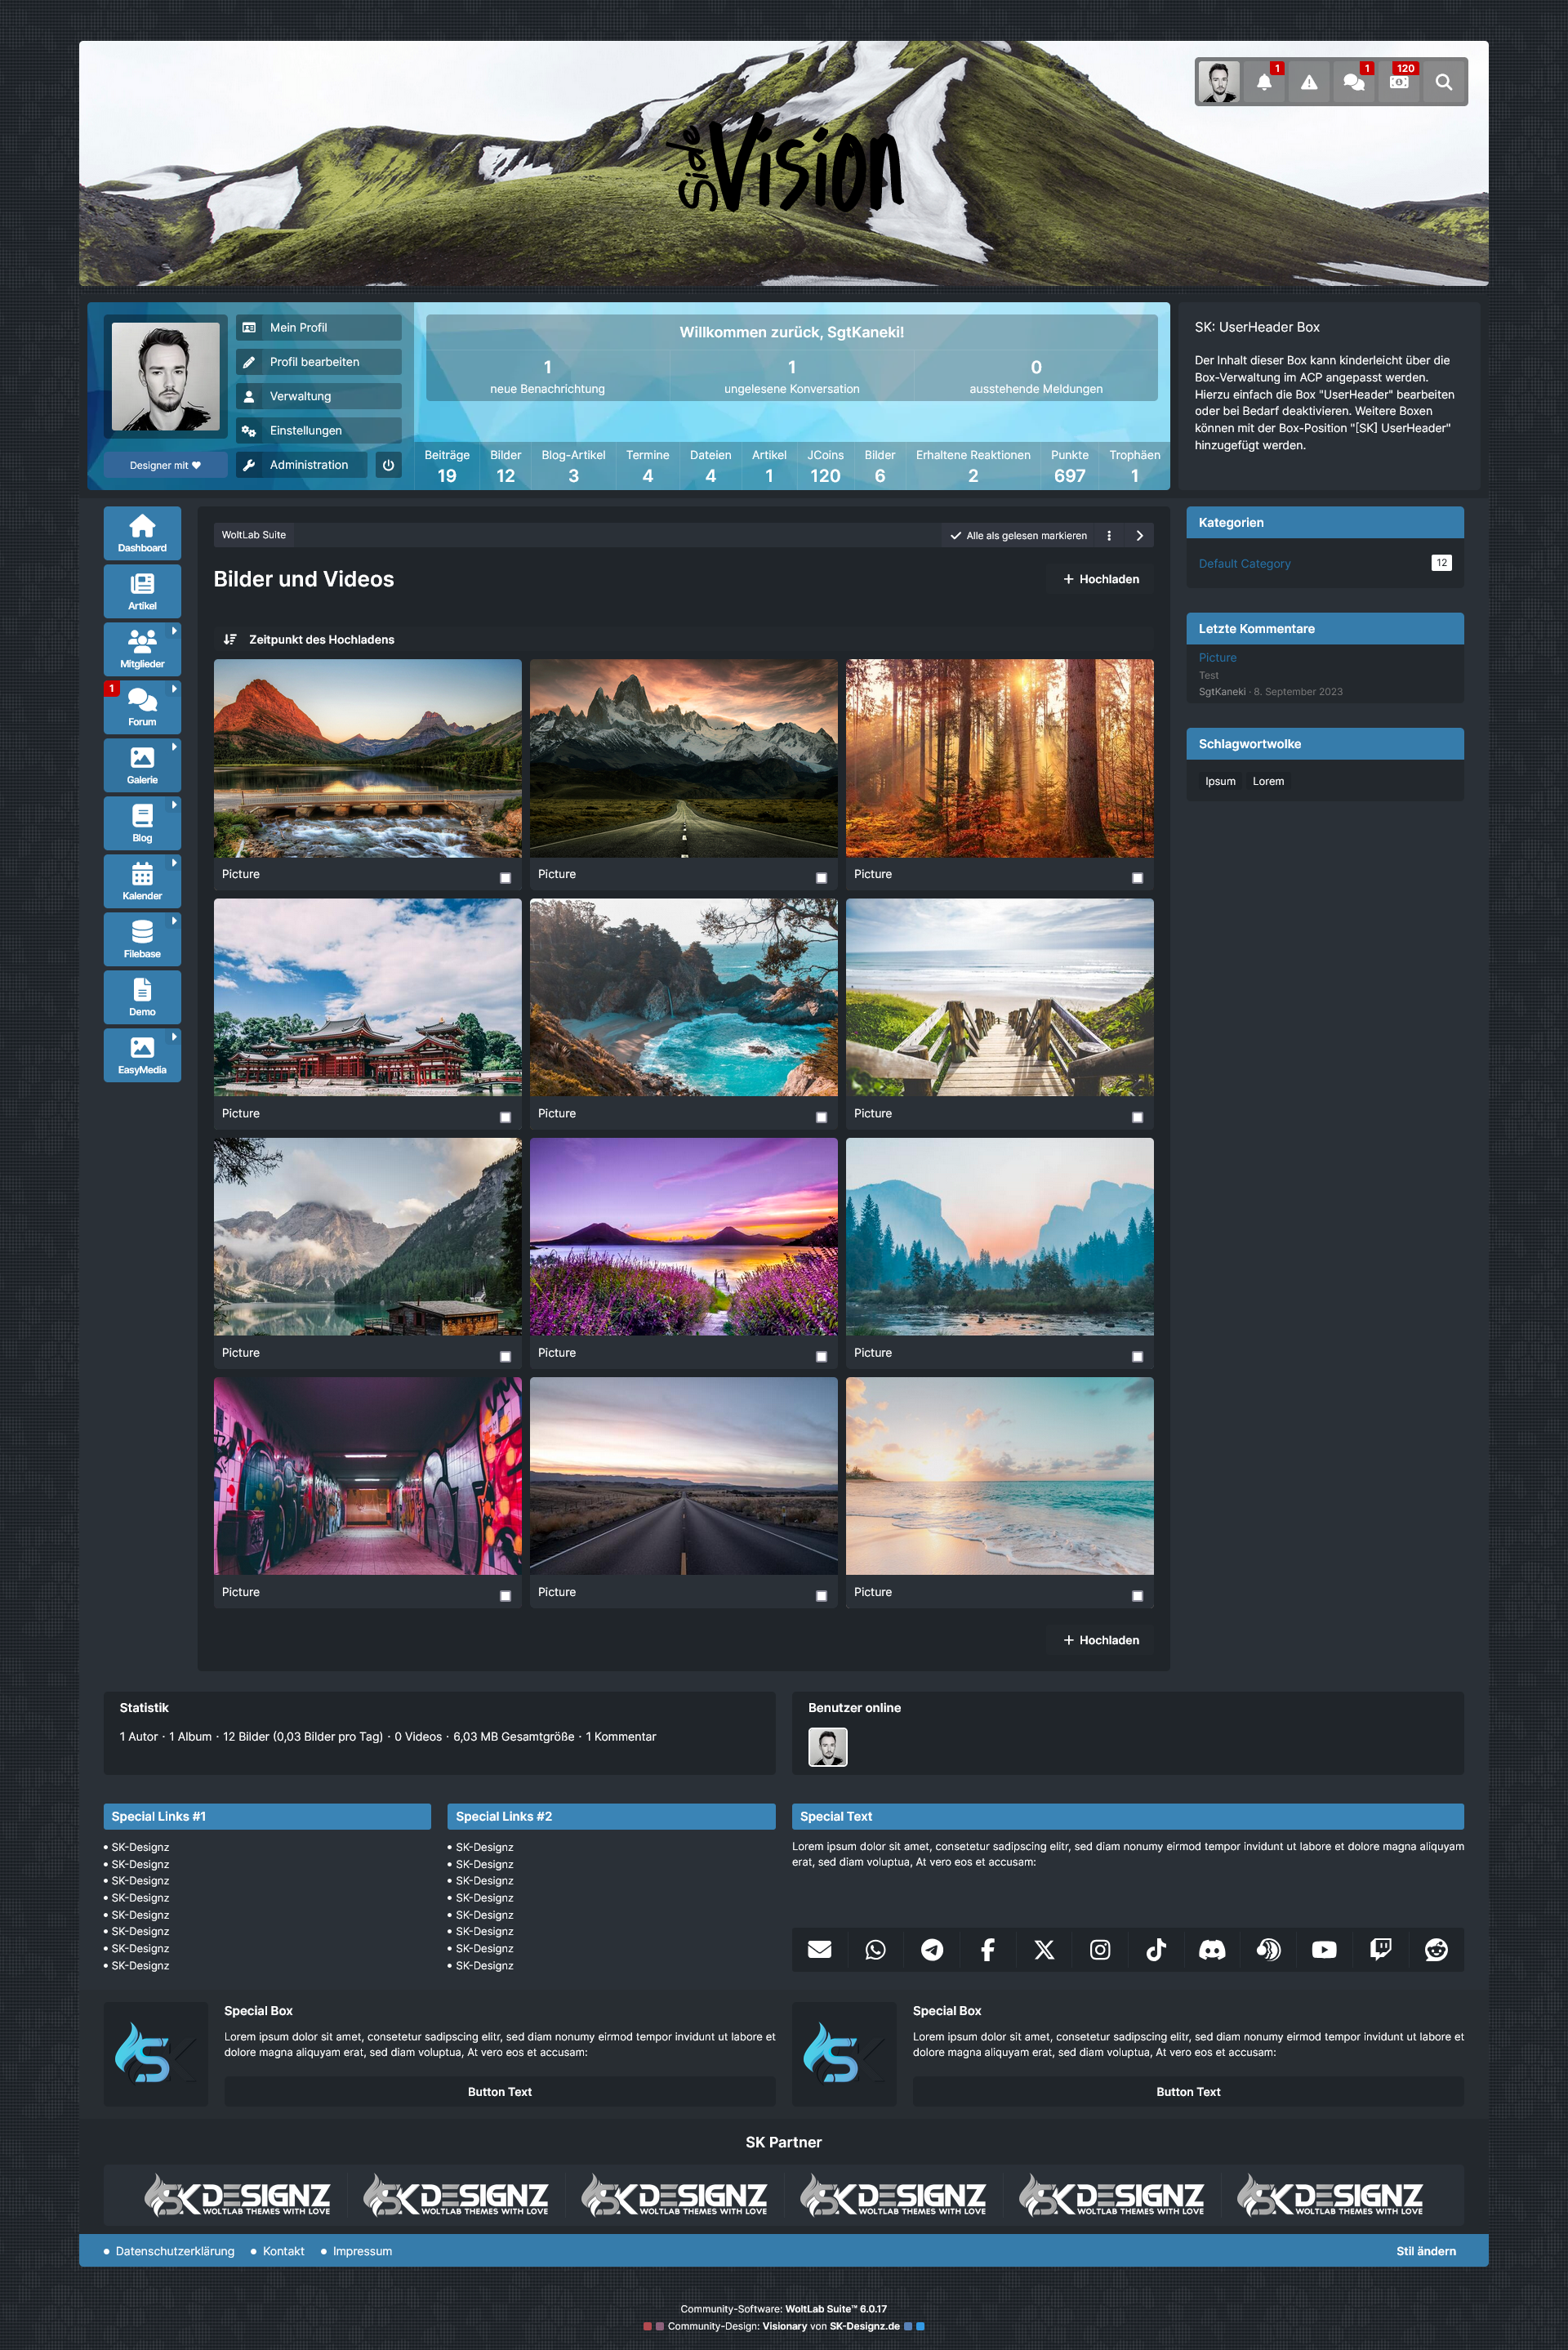Open the three-dot breadcrumb options menu
This screenshot has width=1568, height=2350.
1109,536
